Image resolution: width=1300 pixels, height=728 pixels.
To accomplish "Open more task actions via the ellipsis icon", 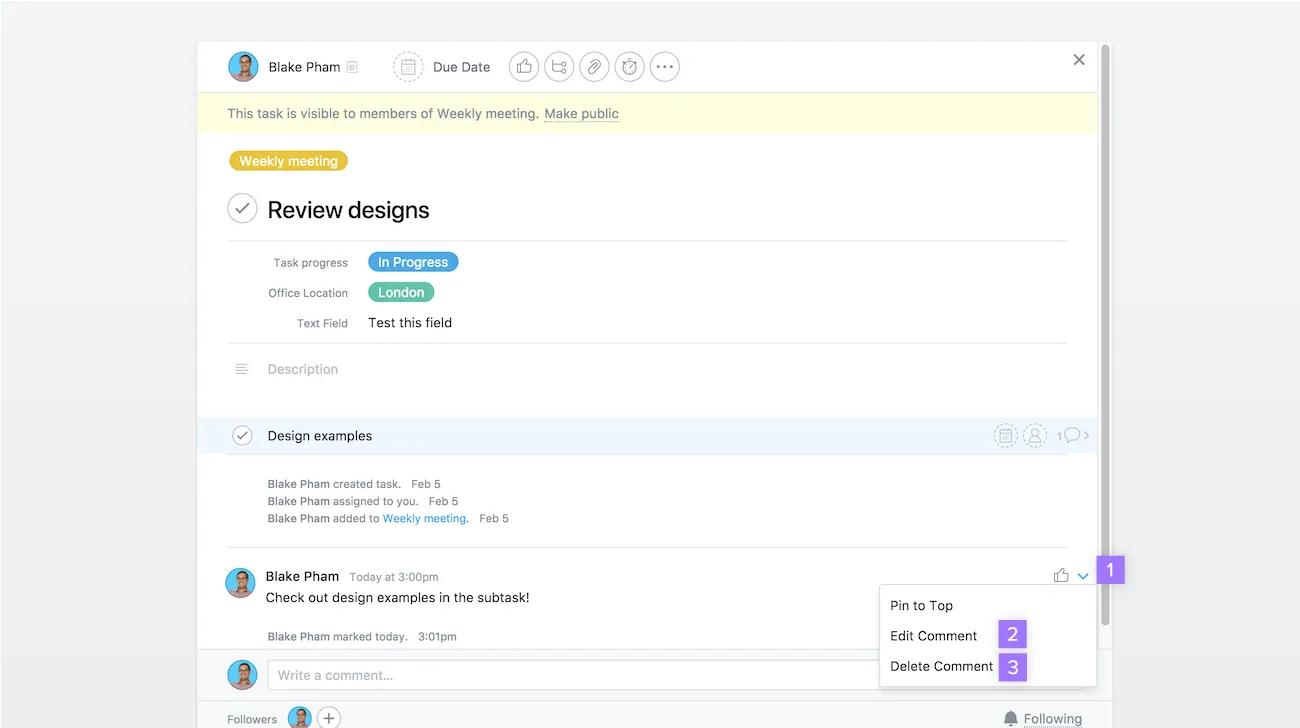I will pyautogui.click(x=664, y=66).
